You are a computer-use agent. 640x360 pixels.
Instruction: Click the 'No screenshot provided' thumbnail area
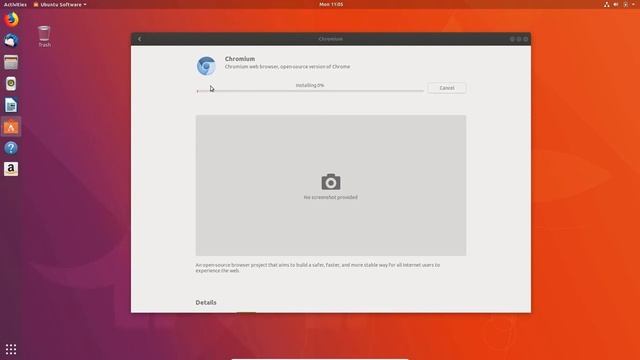331,185
